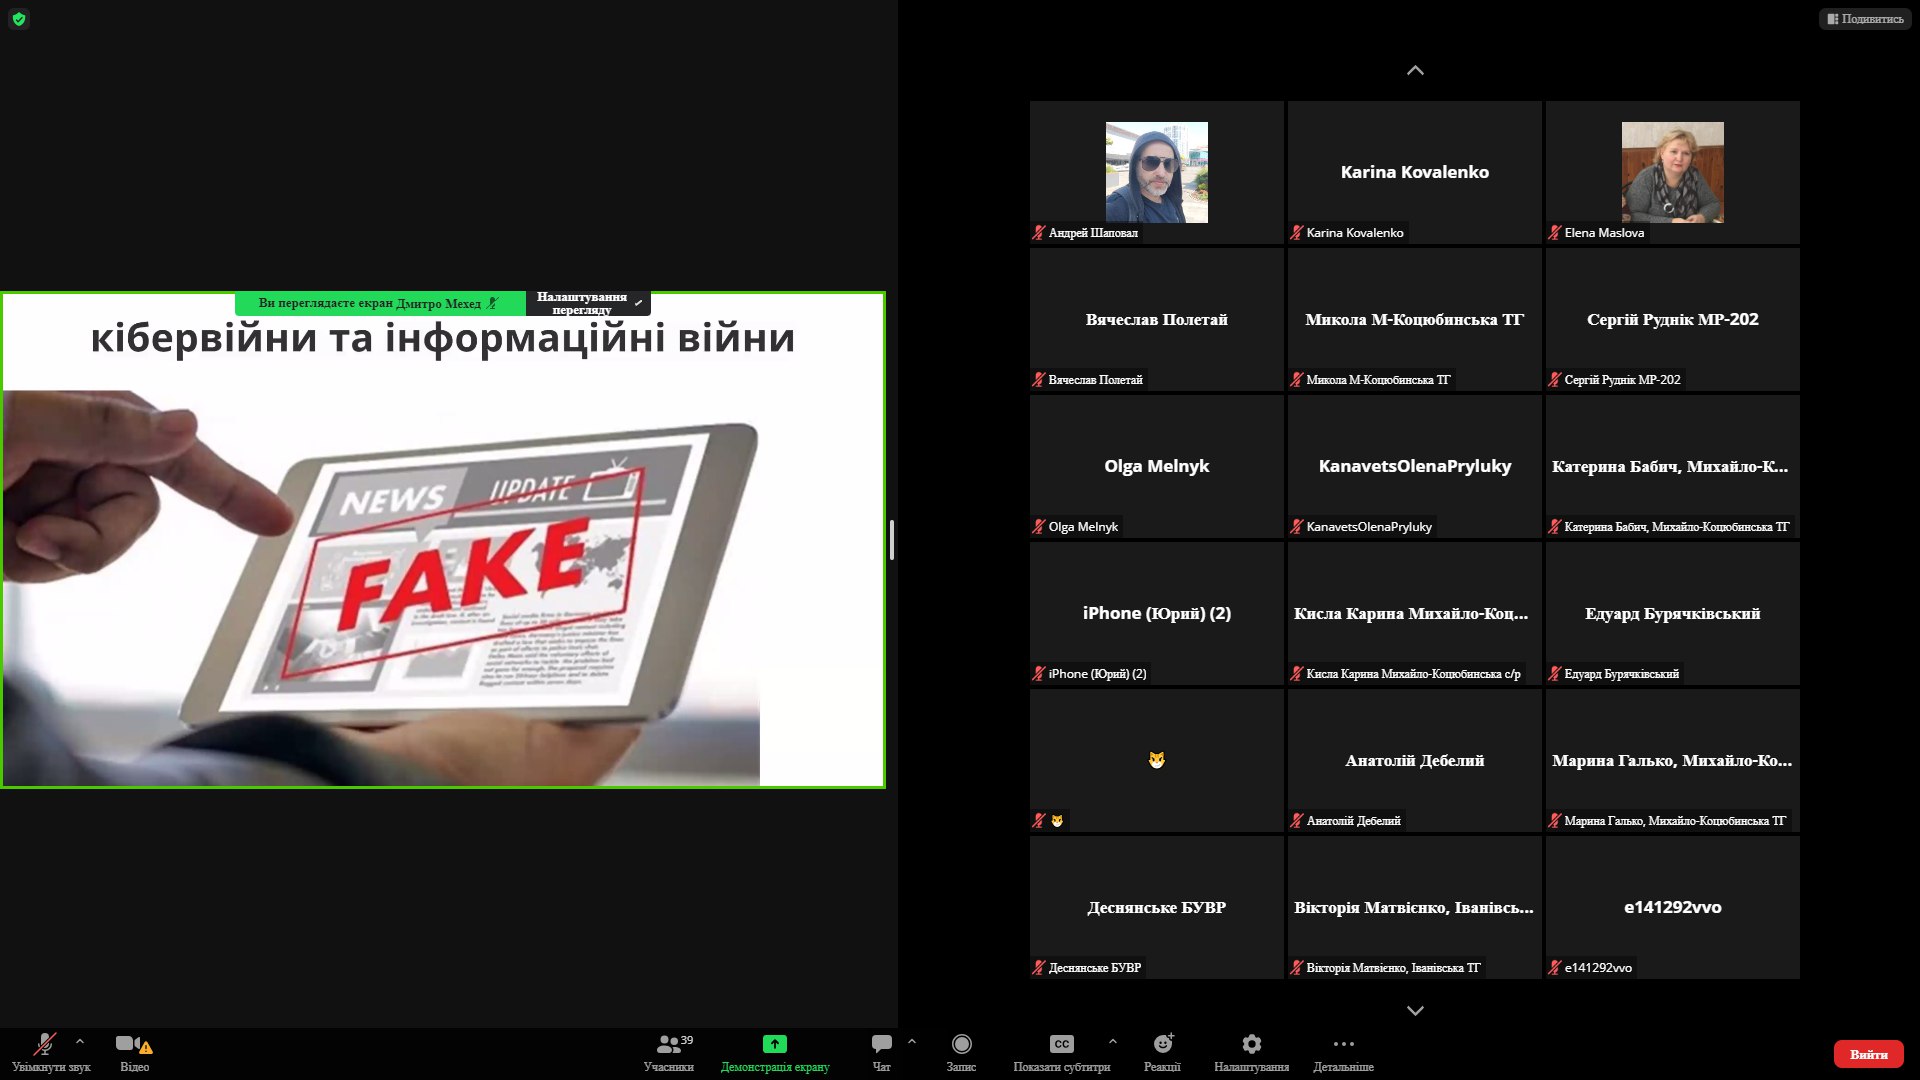
Task: Click the green encryption shield icon
Action: (x=19, y=19)
